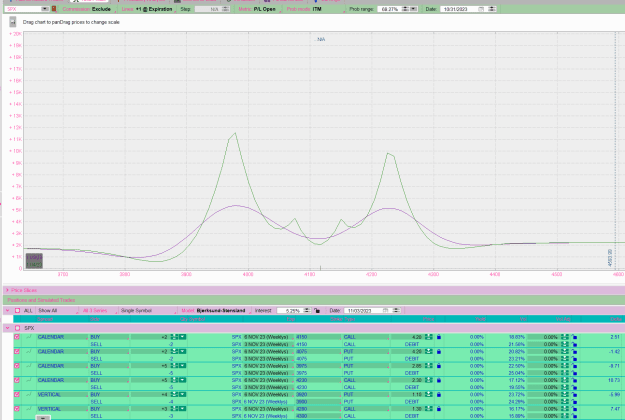Click the Prob range 68.27% field
The image size is (625, 420).
pos(389,9)
